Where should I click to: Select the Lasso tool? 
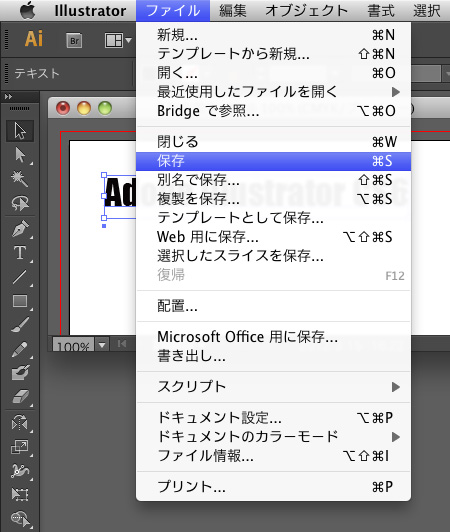click(20, 203)
